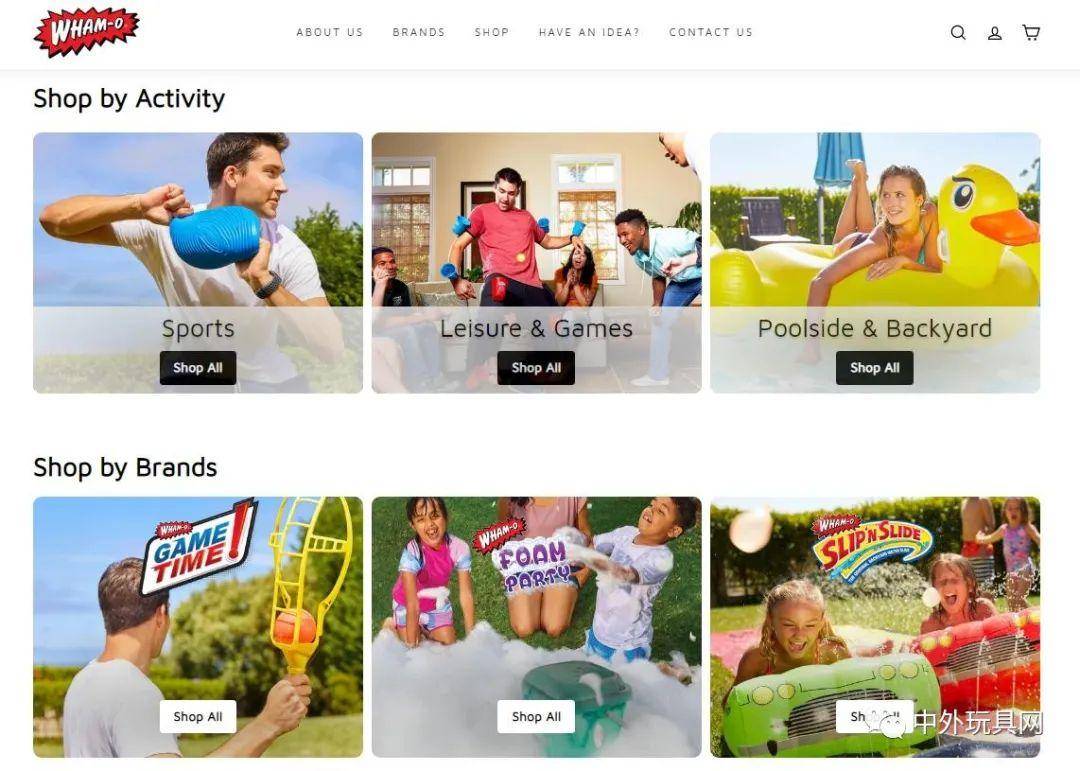This screenshot has height=771, width=1080.
Task: Shop All under Sports
Action: [x=198, y=368]
